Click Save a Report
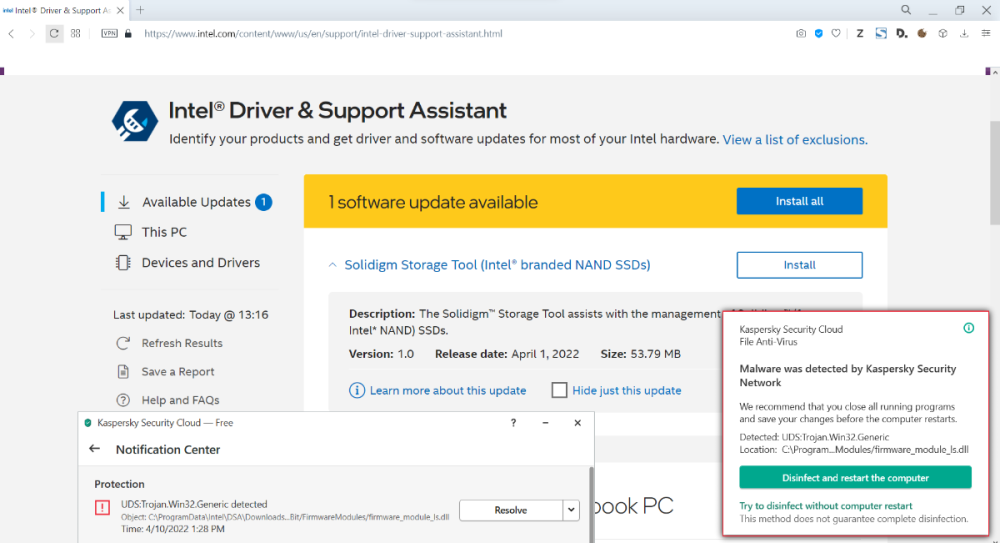The width and height of the screenshot is (1000, 543). point(178,372)
